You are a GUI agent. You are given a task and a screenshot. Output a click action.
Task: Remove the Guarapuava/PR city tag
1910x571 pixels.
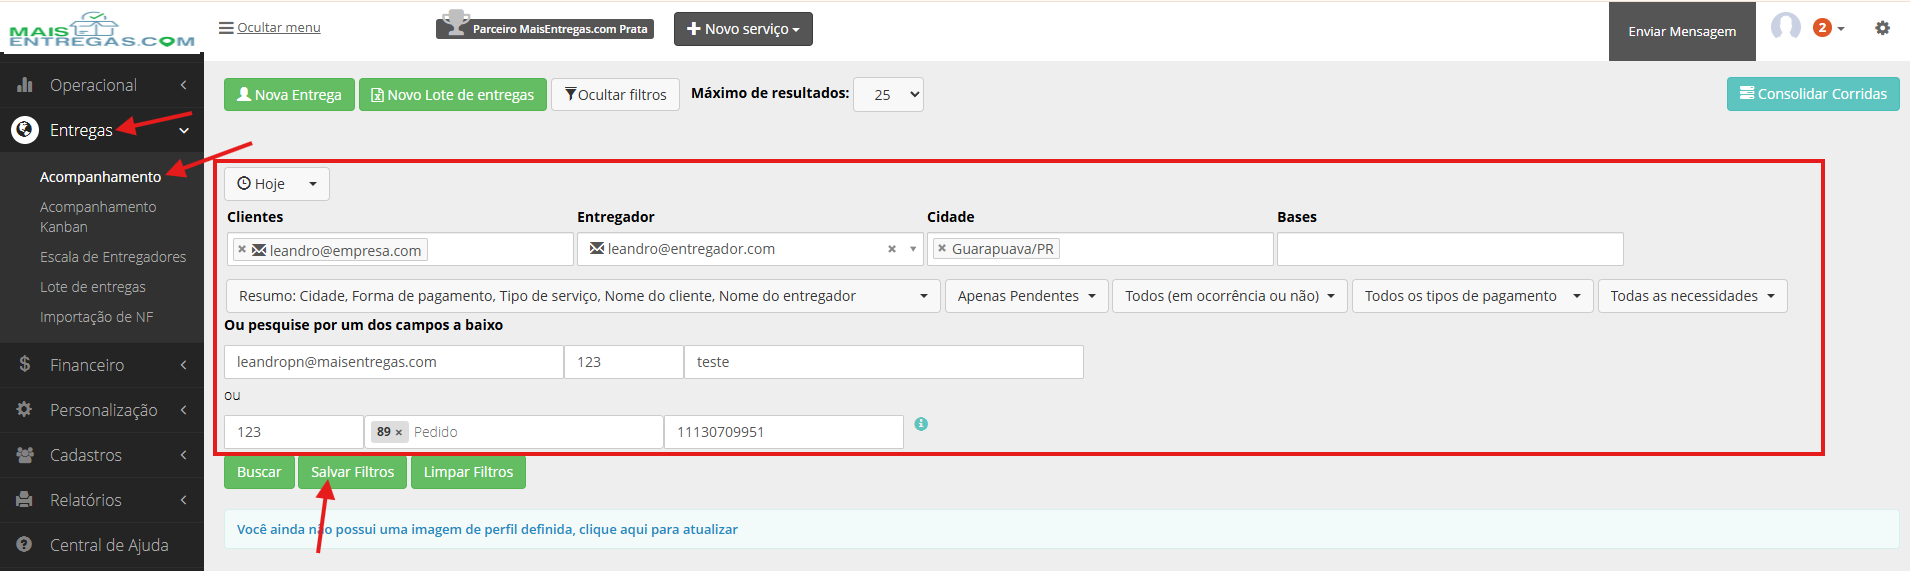pos(942,248)
